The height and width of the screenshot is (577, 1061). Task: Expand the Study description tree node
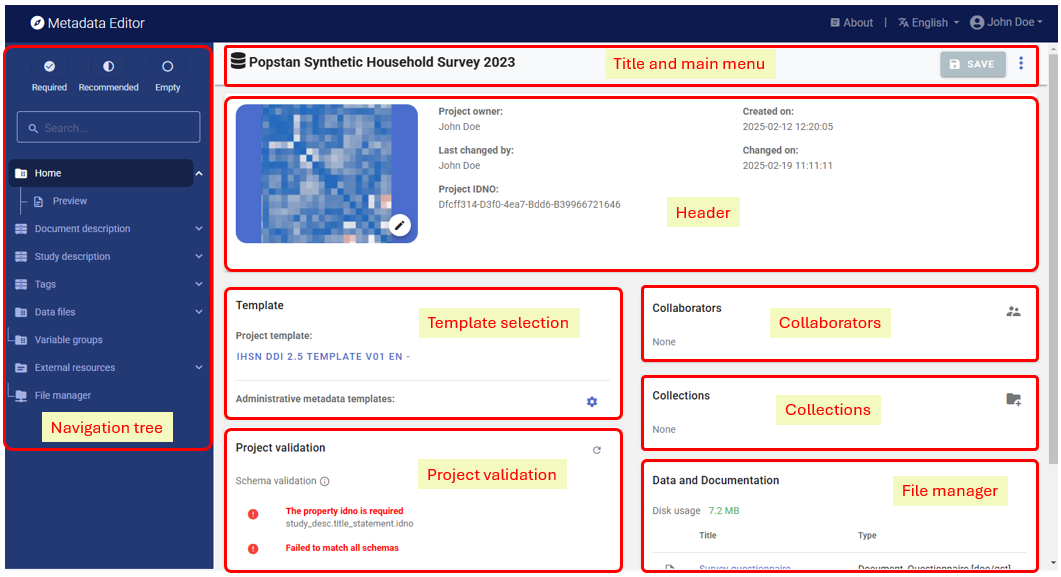pos(199,257)
